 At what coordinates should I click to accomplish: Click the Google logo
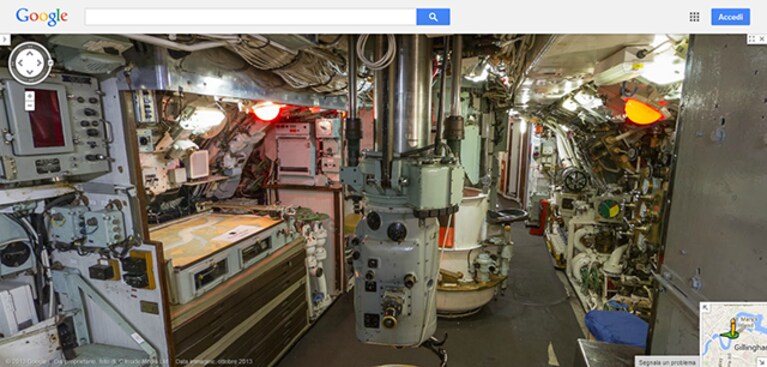[42, 17]
